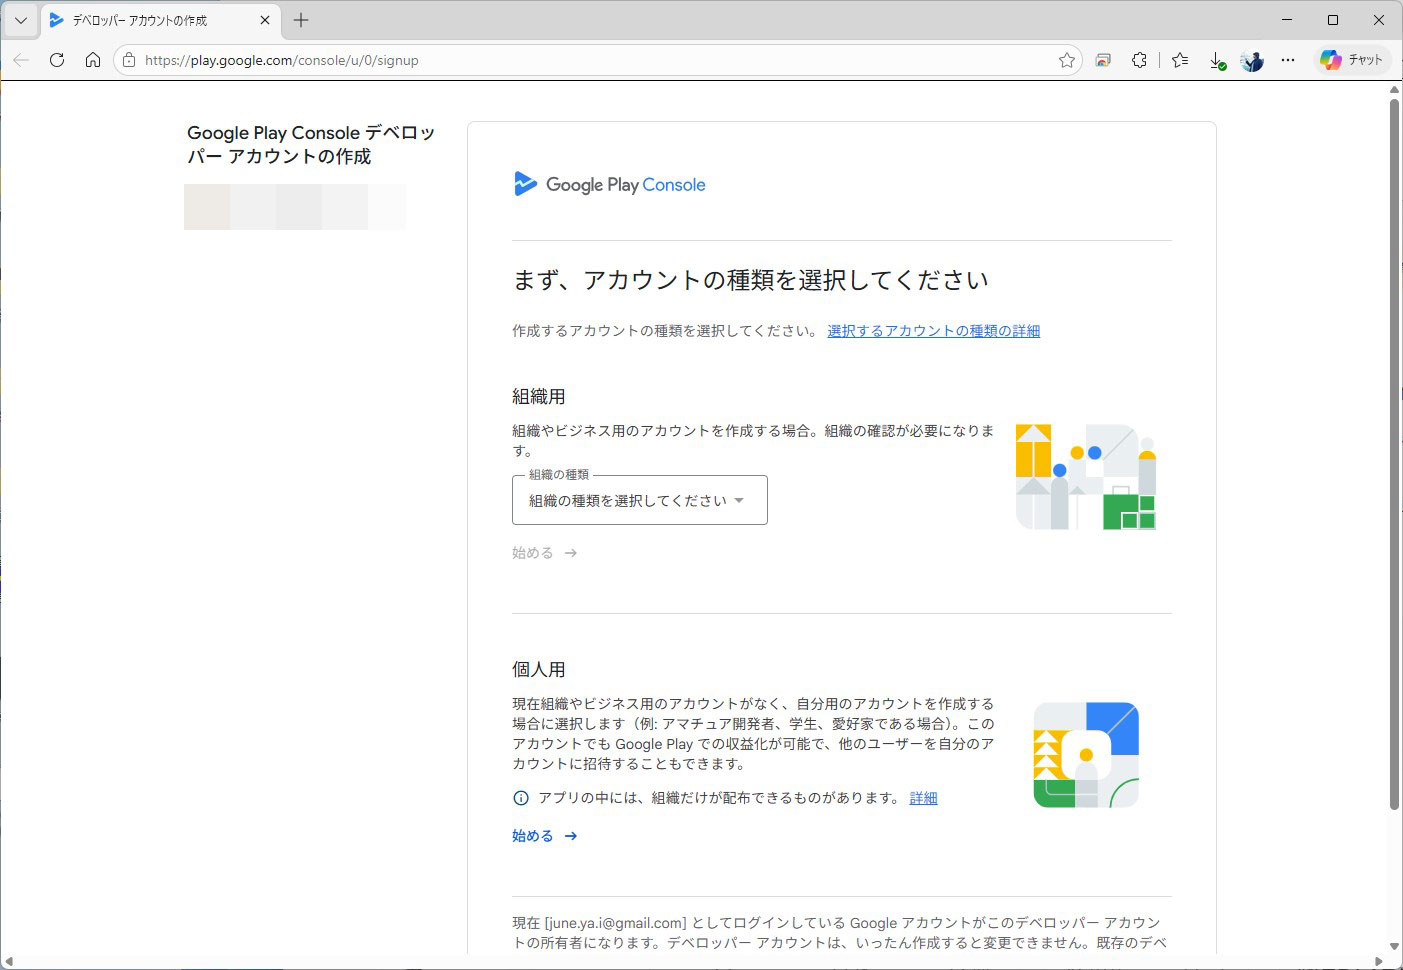Open the tab list chevron at top-left
The width and height of the screenshot is (1403, 970).
point(20,20)
